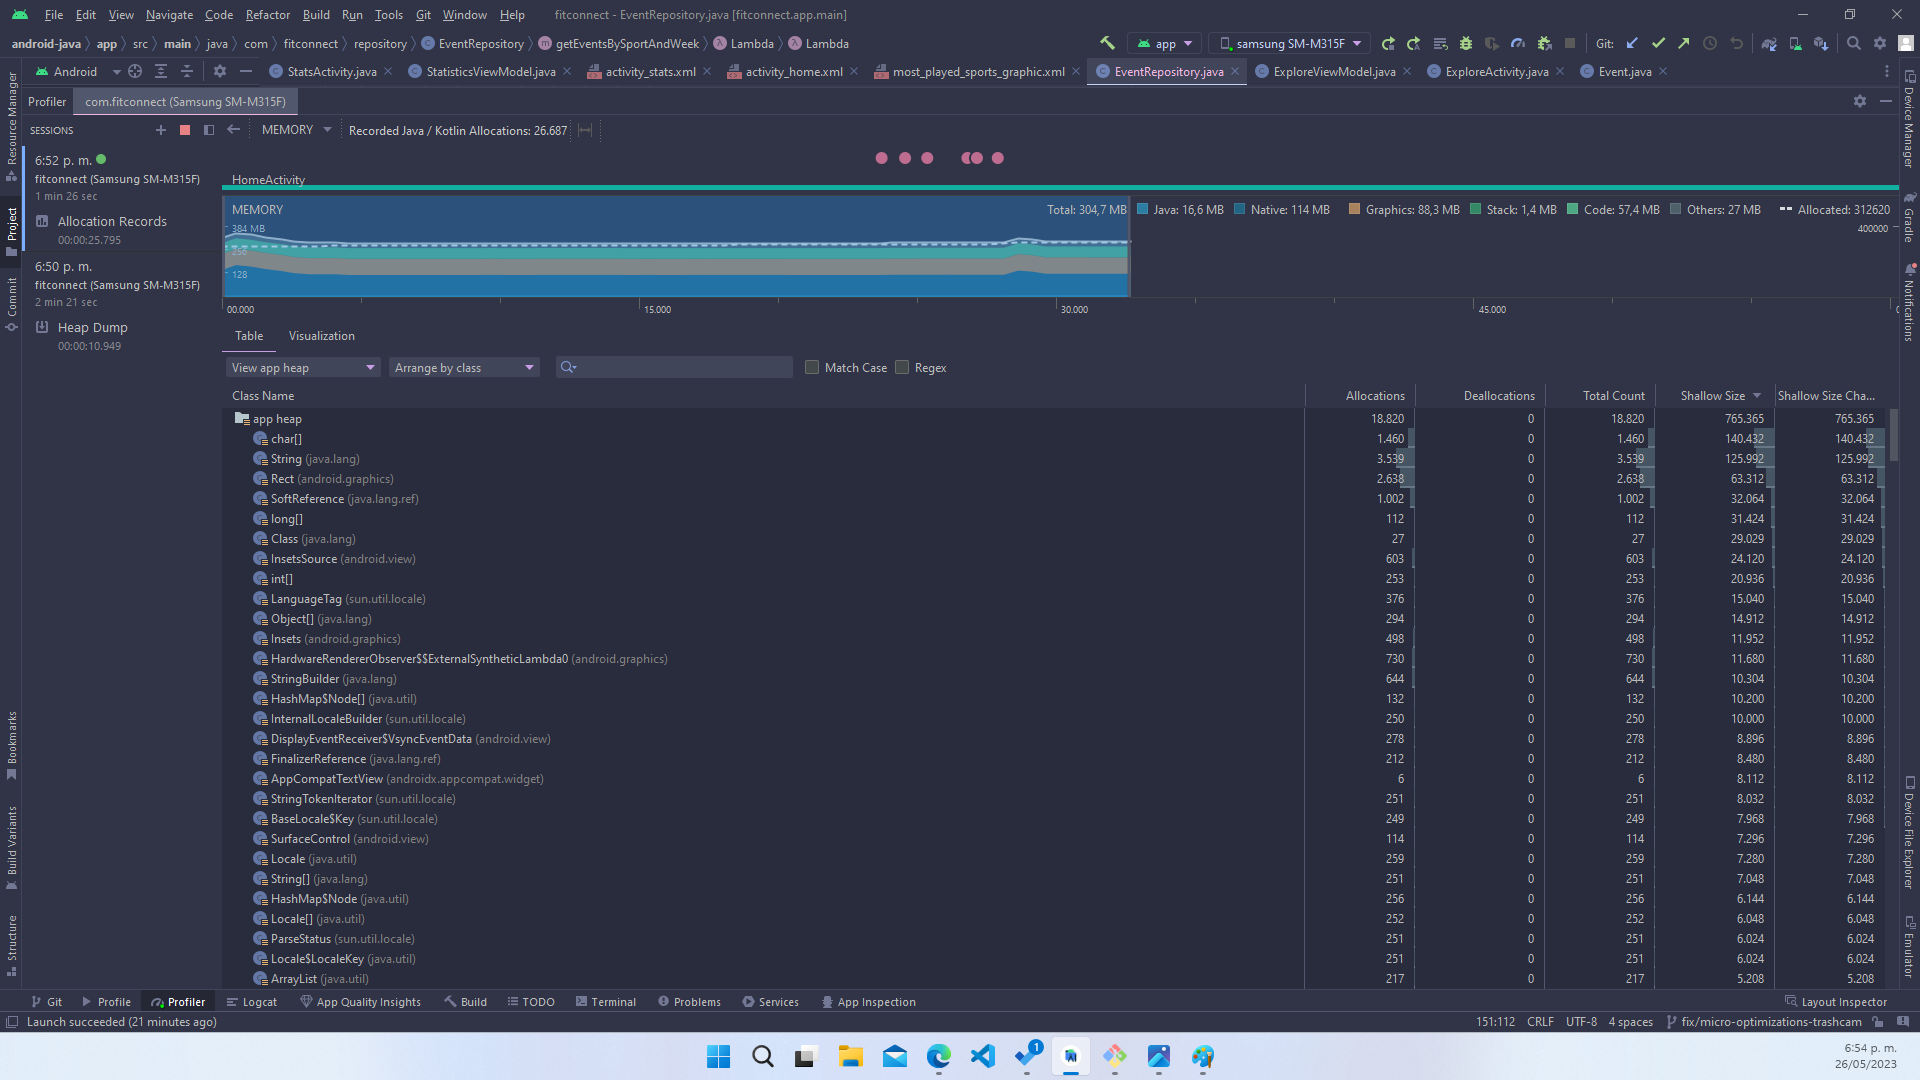Open the App Quality Insights tool window
This screenshot has width=1920, height=1080.
361,1002
